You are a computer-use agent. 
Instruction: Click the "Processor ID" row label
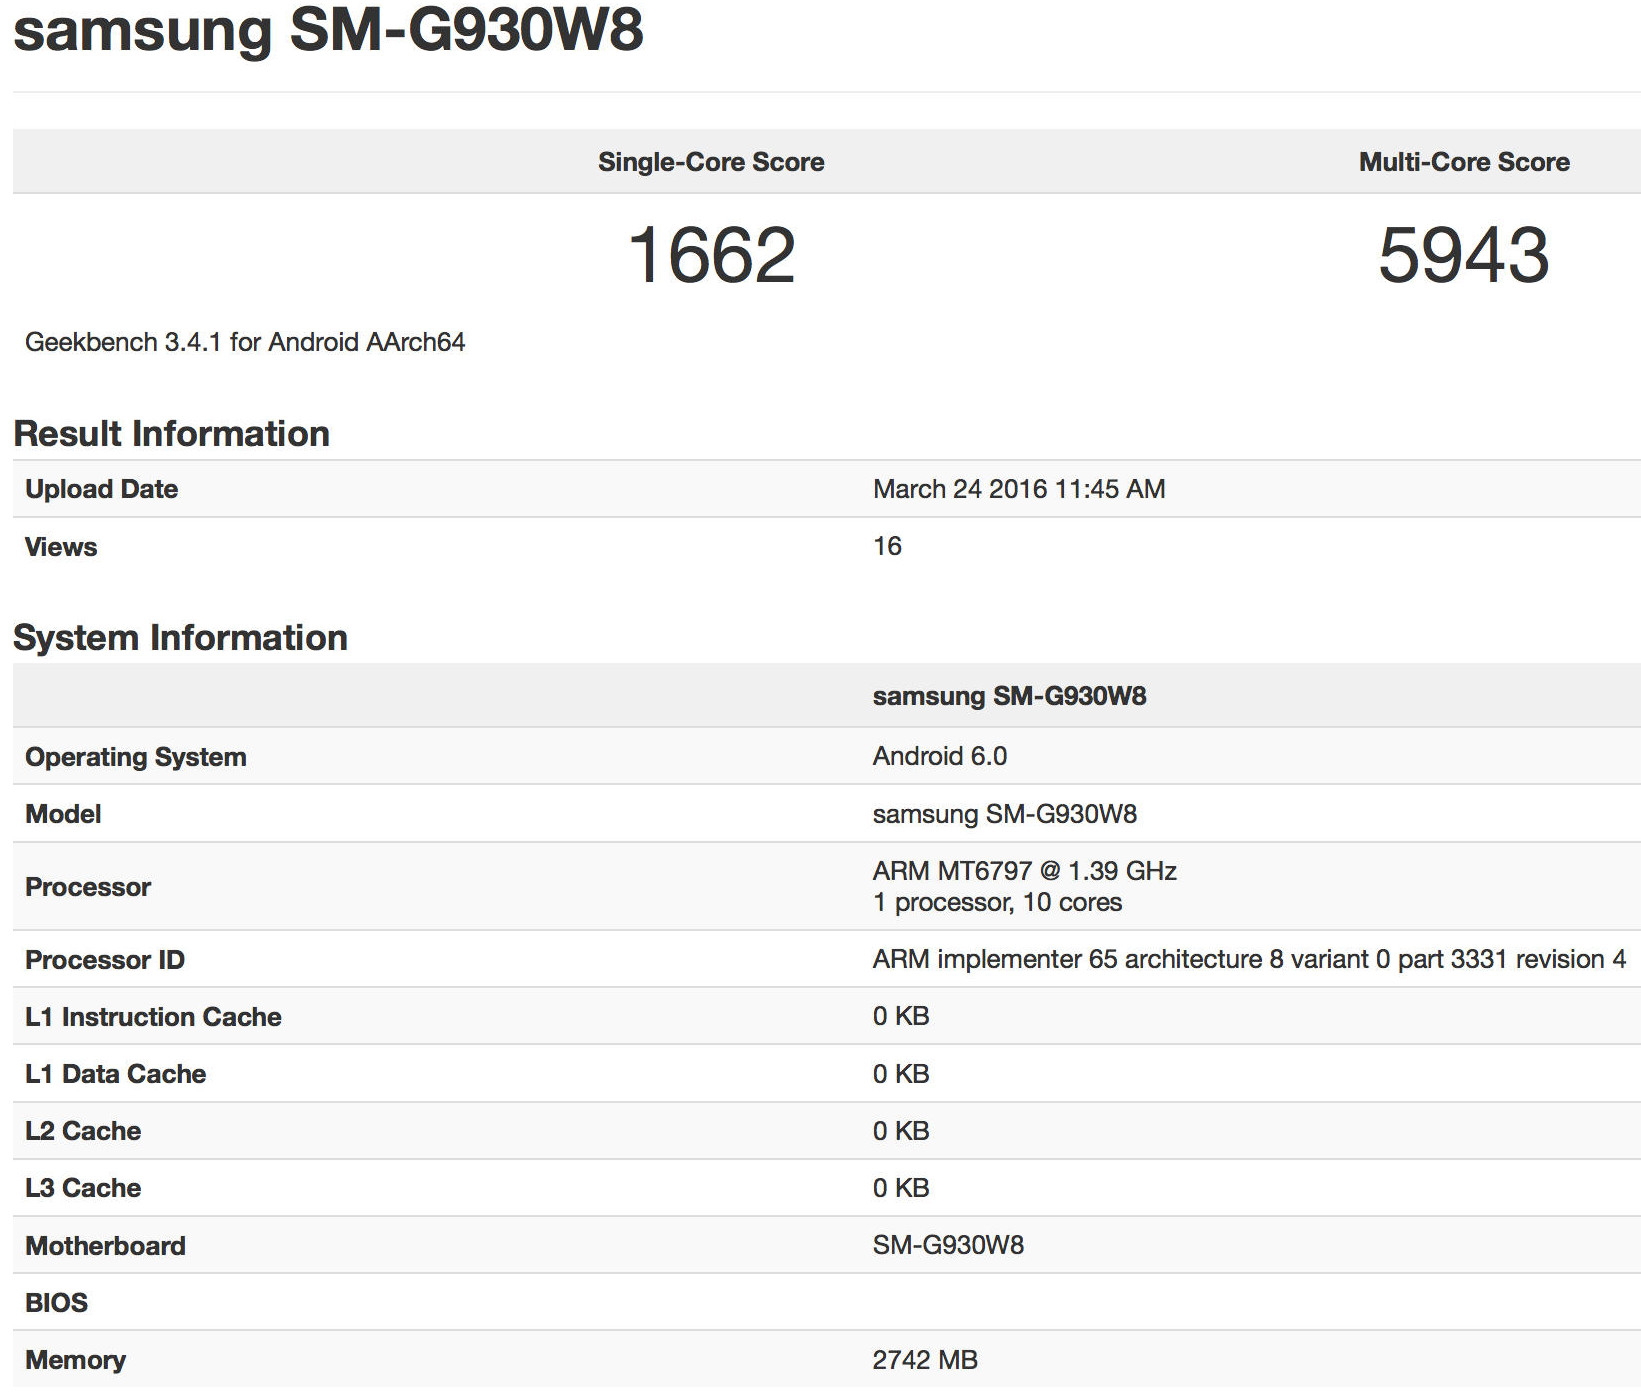(x=105, y=960)
